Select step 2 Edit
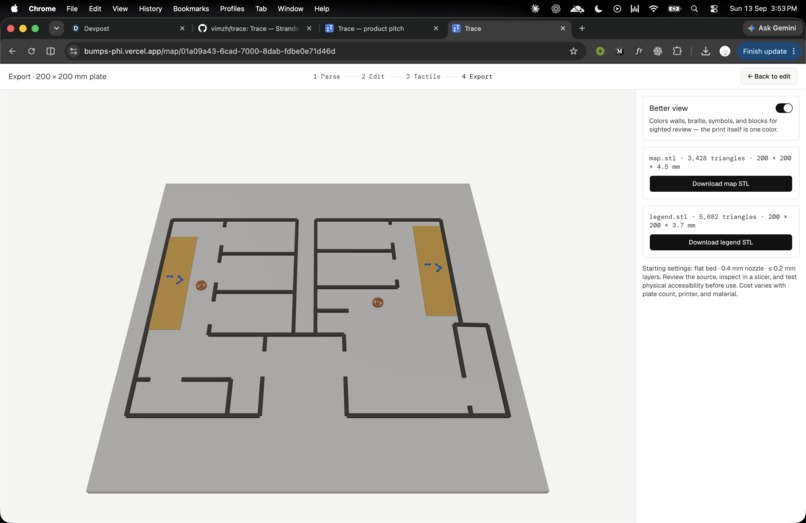Screen dimensions: 806x523 (x=373, y=77)
